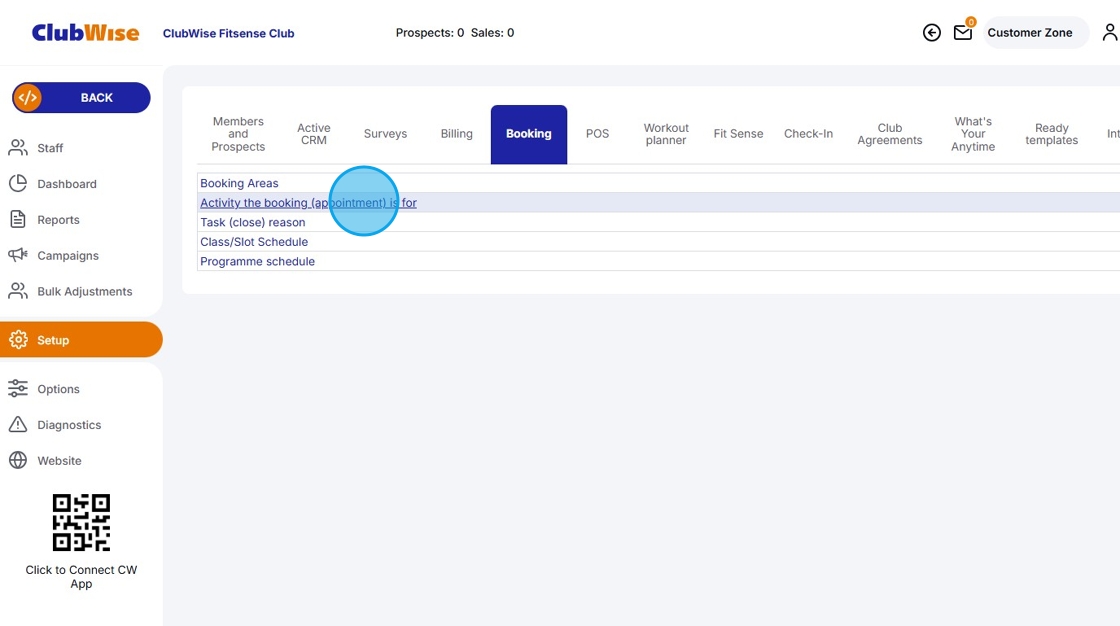Click the Setup gear icon

(x=18, y=340)
